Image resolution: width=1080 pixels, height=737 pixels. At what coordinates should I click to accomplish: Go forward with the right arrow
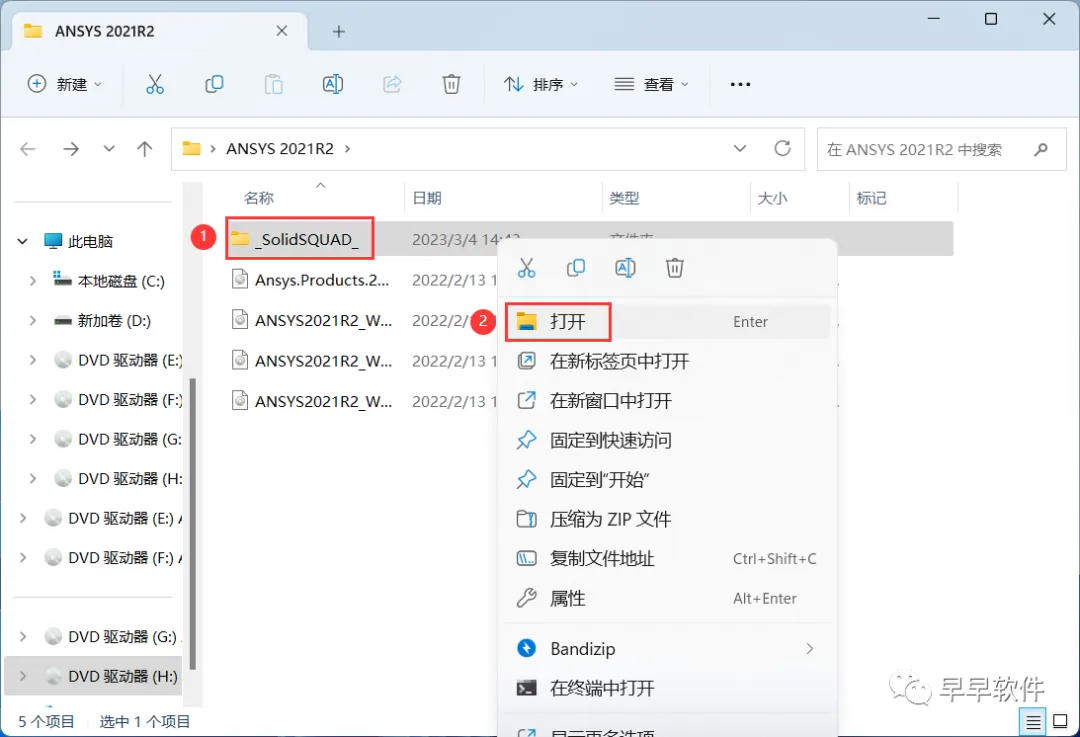[71, 149]
